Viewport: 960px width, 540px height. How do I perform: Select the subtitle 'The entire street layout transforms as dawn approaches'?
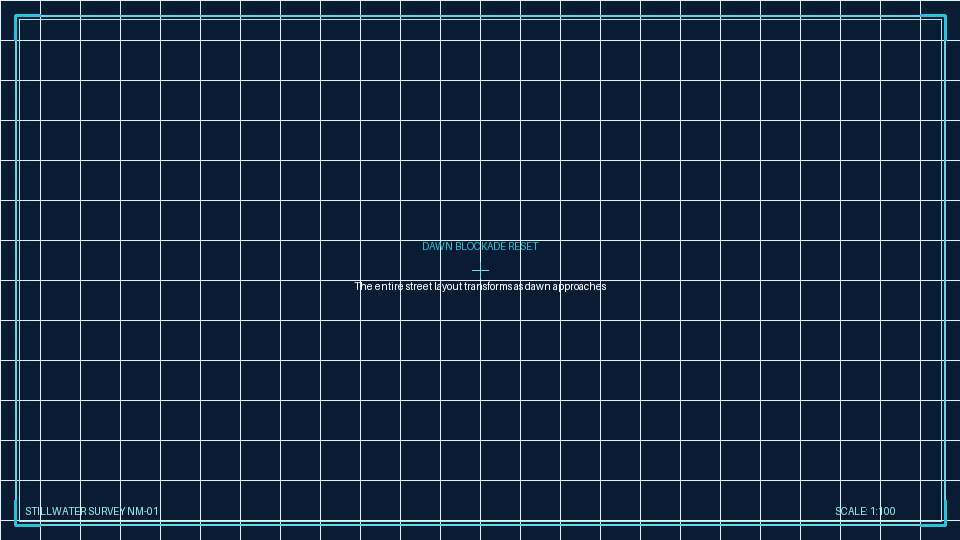point(480,286)
